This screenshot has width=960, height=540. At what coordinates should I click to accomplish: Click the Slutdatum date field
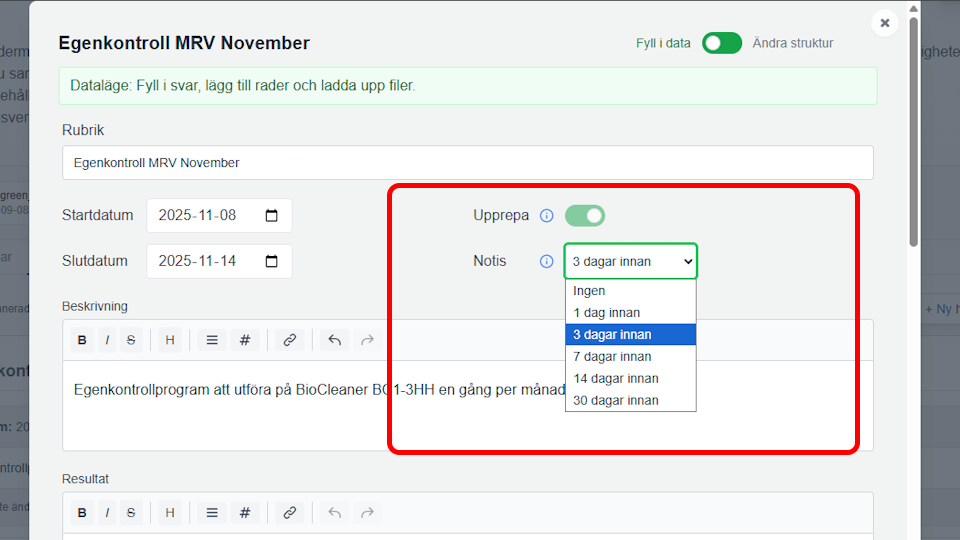point(219,261)
